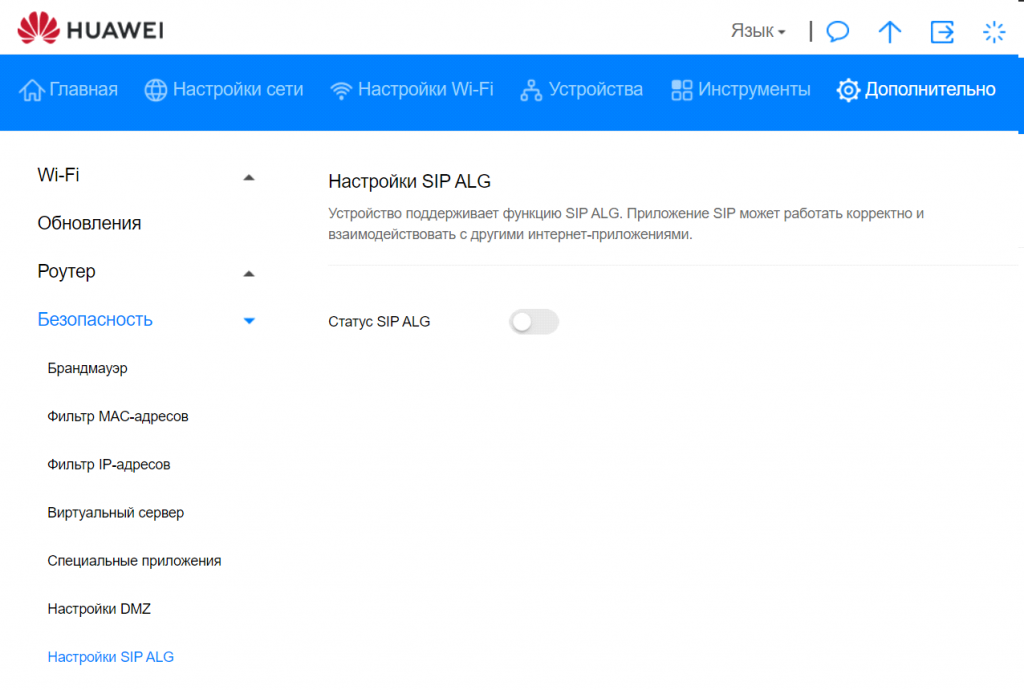Viewport: 1024px width, 690px height.
Task: Open Фильтр MAC-адресов settings
Action: pyautogui.click(x=117, y=416)
